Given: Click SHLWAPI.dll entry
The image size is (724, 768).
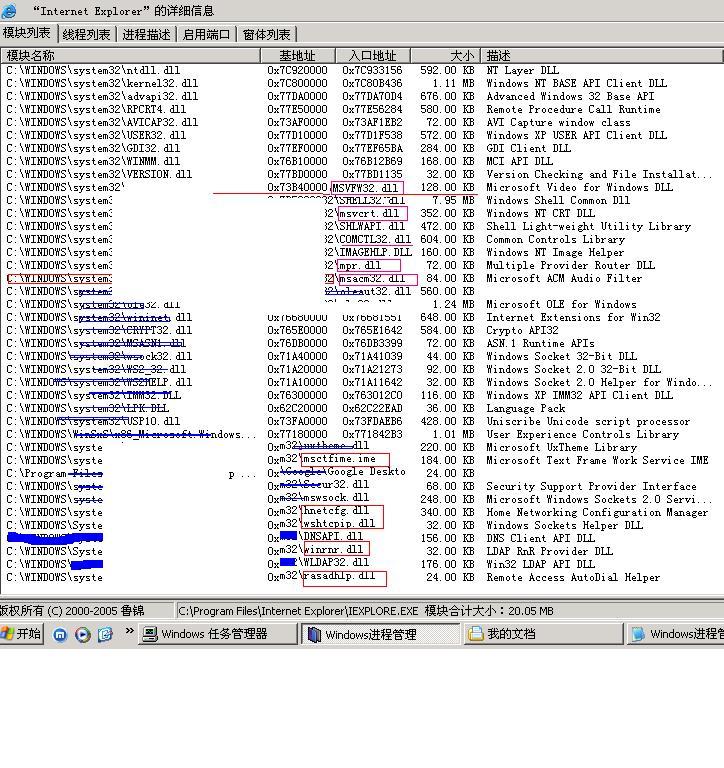Looking at the screenshot, I should pyautogui.click(x=372, y=226).
